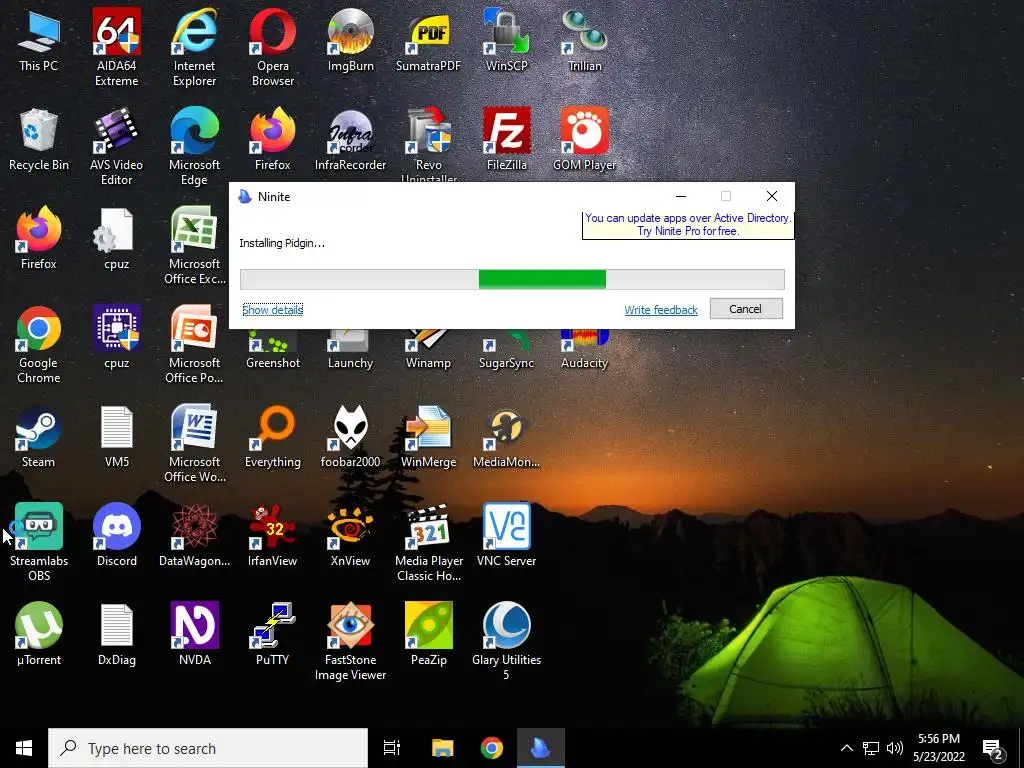
Task: Select the InfraRecorder desktop shortcut
Action: [x=351, y=140]
